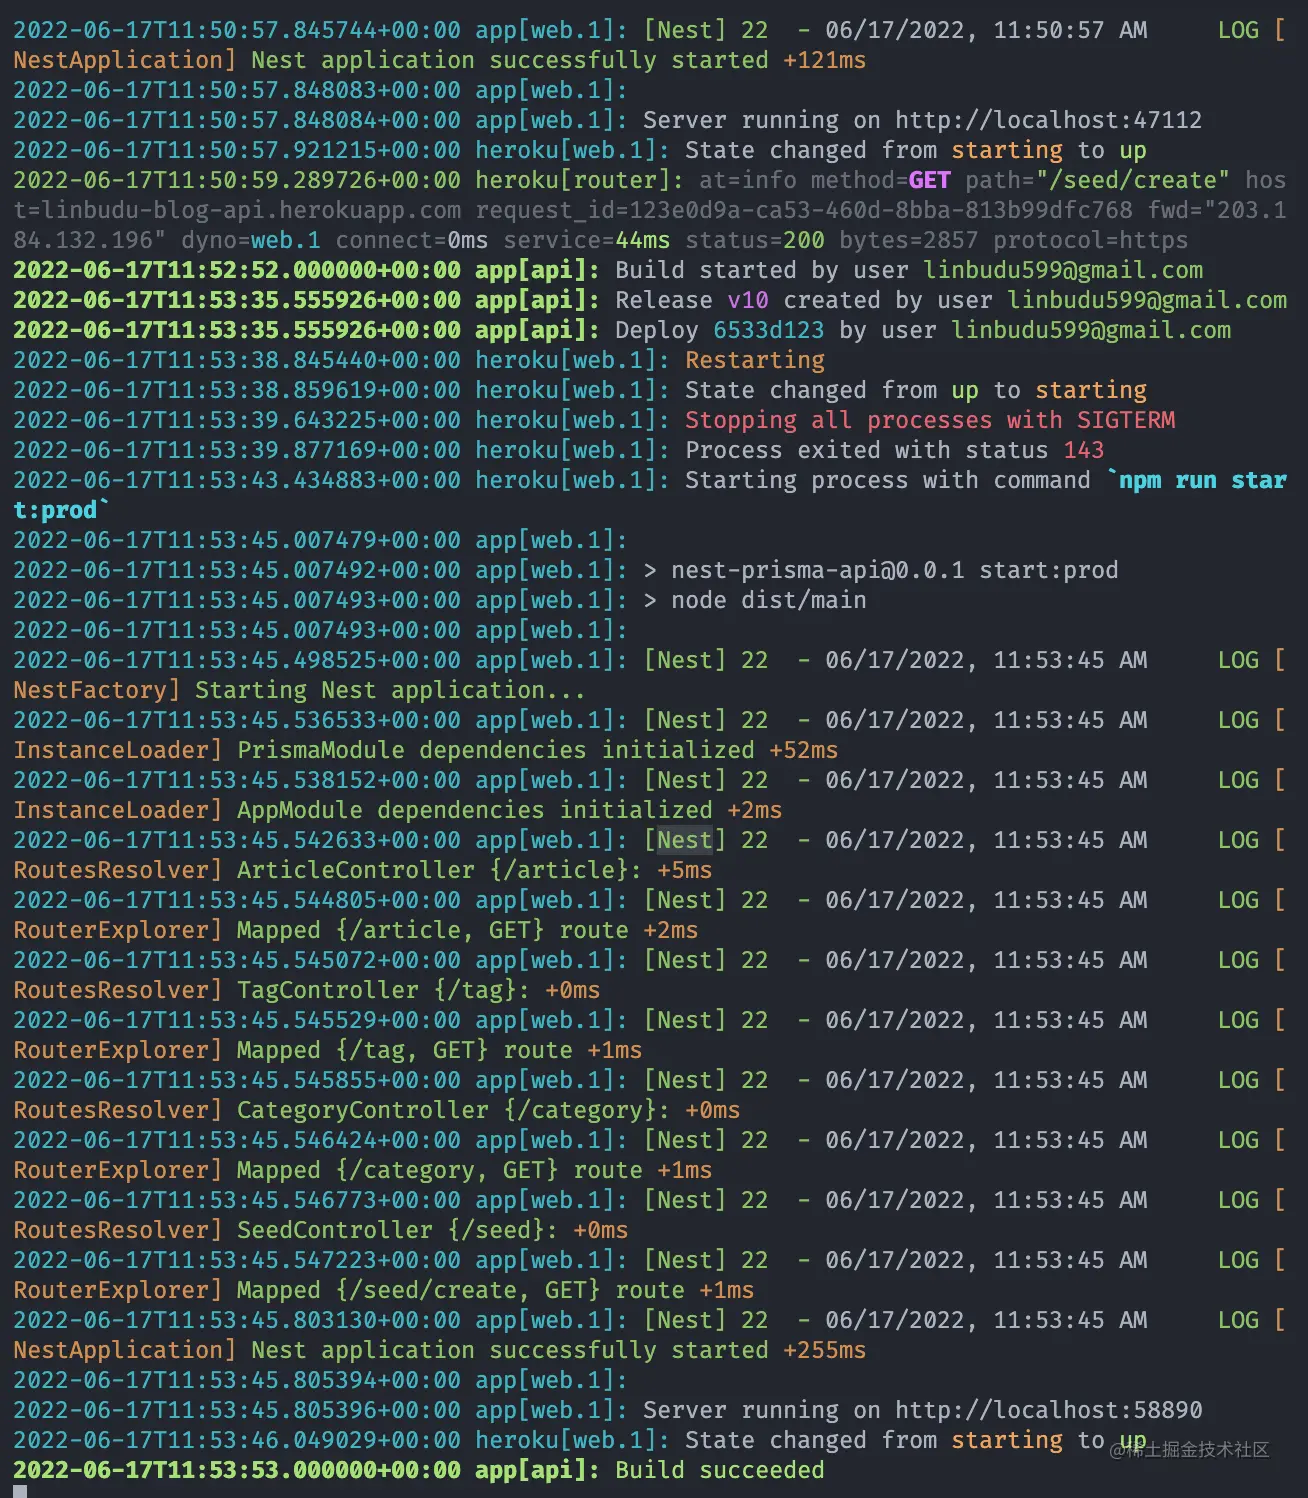This screenshot has width=1308, height=1498.
Task: Click 'Mapped {/article, GET} route +2ms'
Action: 468,930
